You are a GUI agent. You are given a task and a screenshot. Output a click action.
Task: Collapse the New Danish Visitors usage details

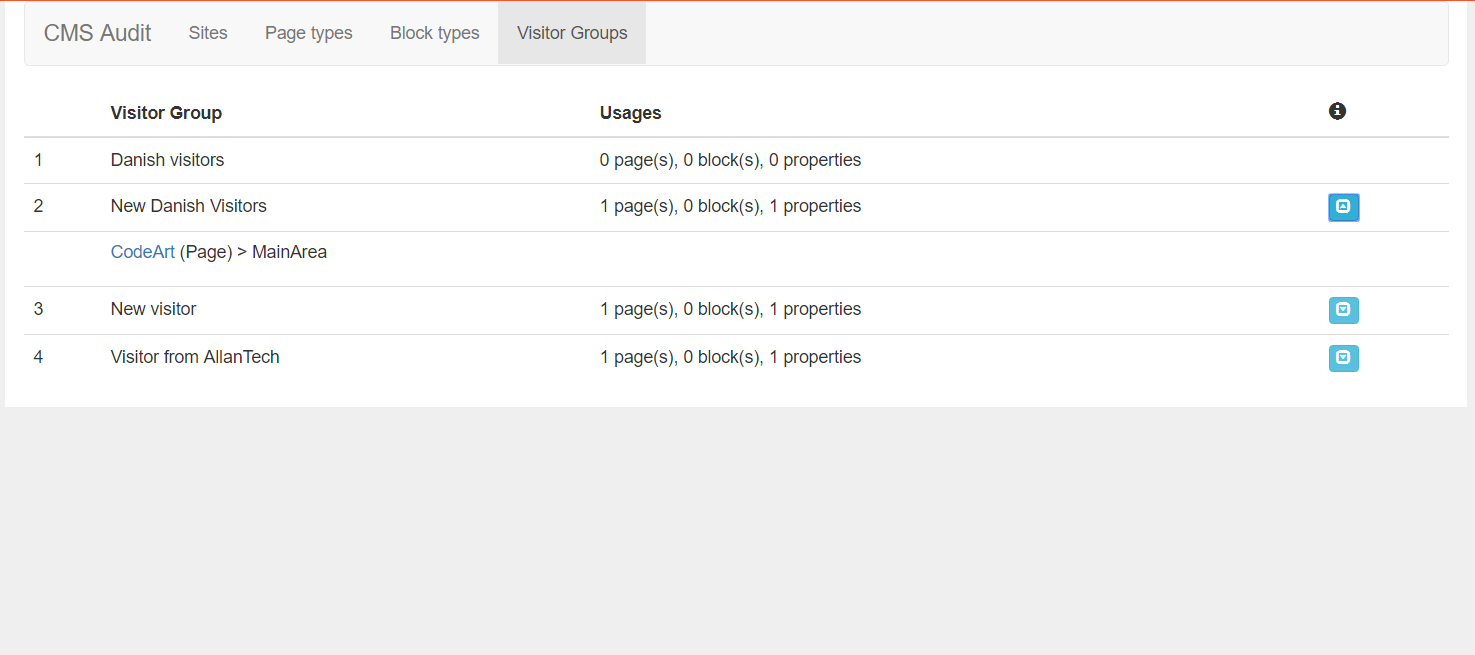(1343, 207)
